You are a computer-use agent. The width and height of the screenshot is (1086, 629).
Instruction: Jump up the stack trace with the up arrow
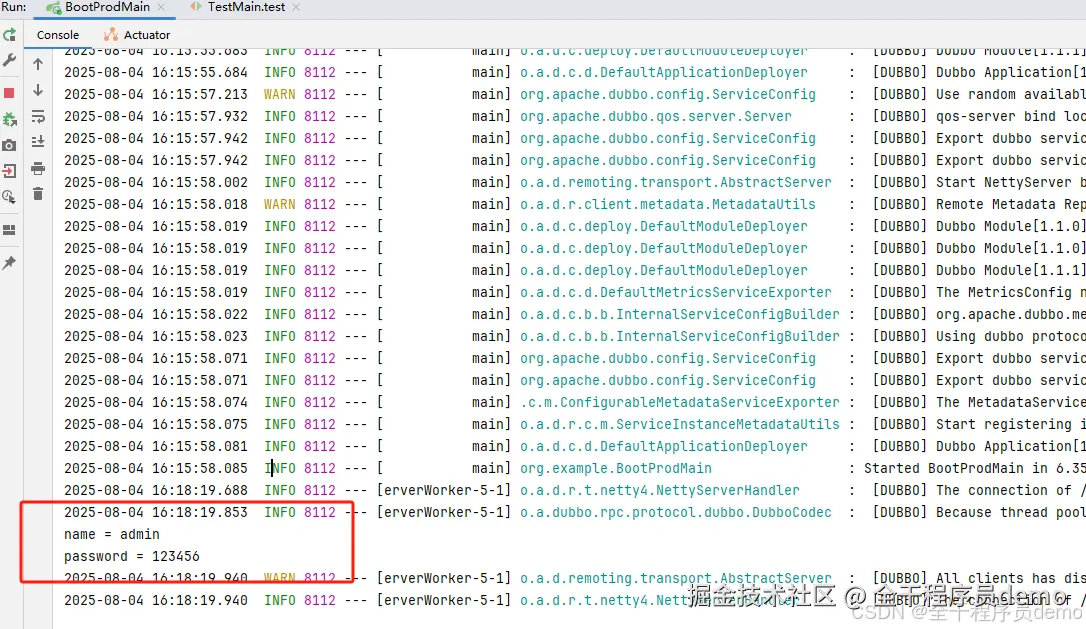[38, 64]
